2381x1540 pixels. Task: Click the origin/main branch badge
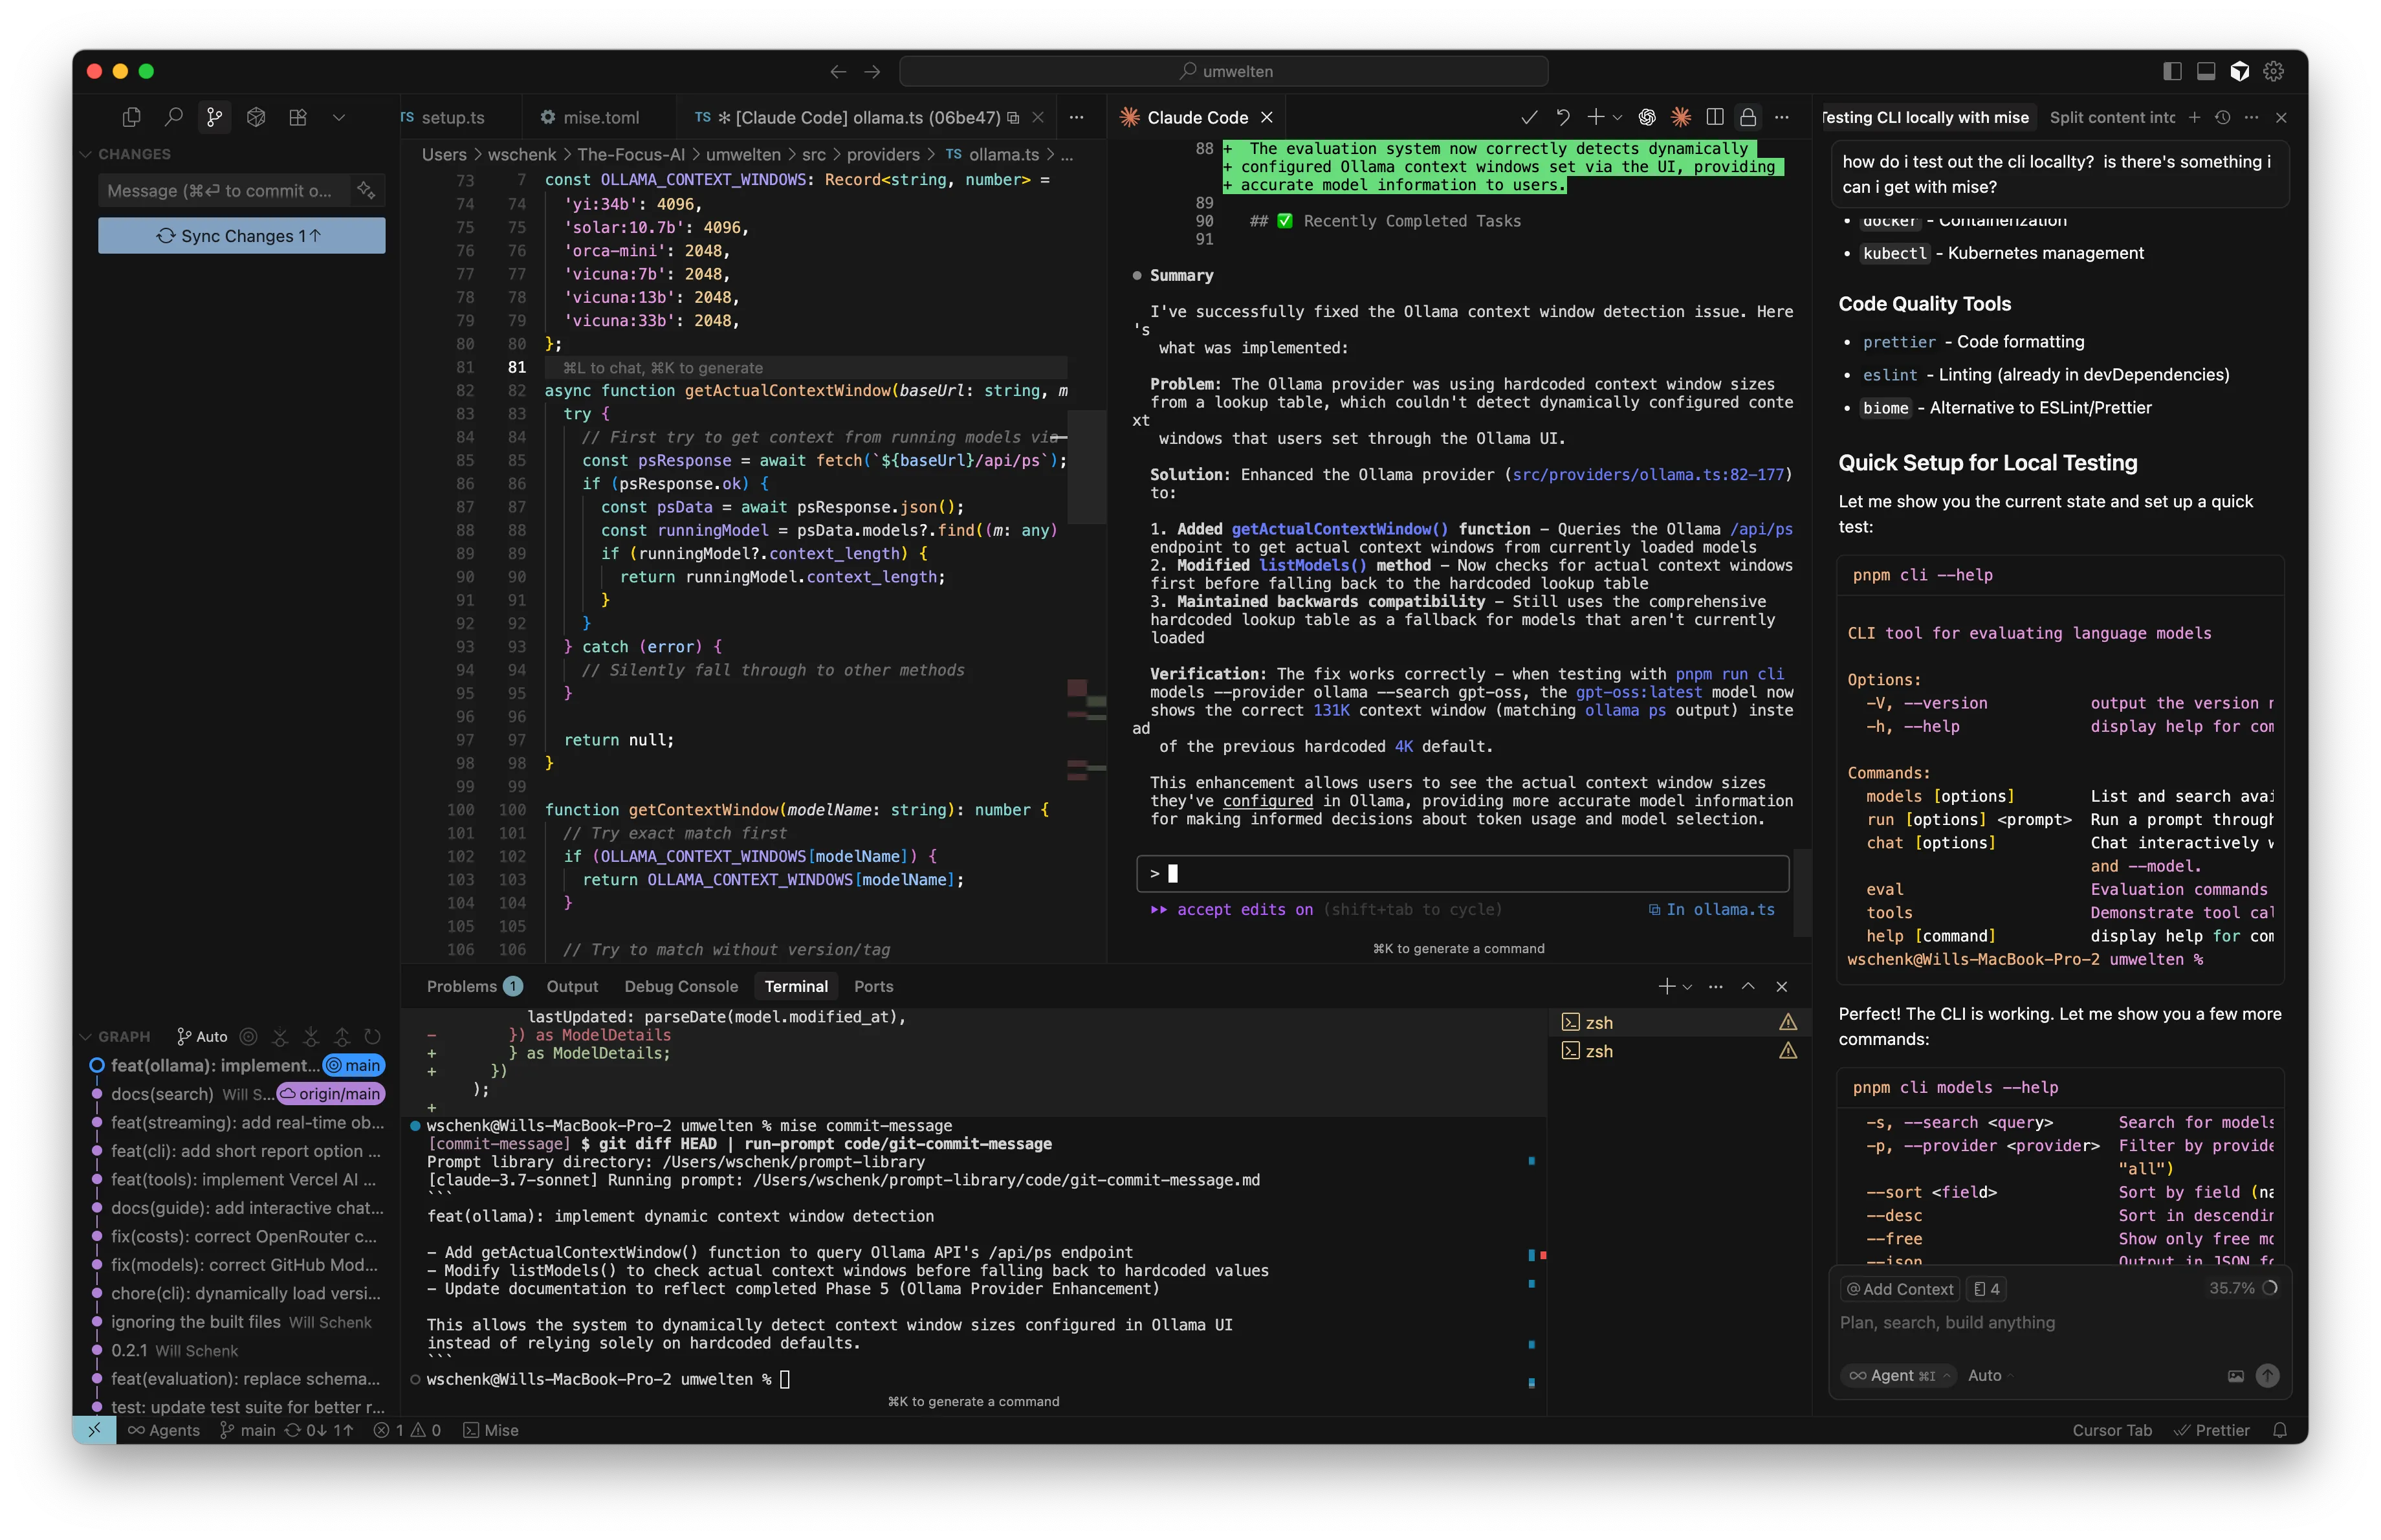331,1093
